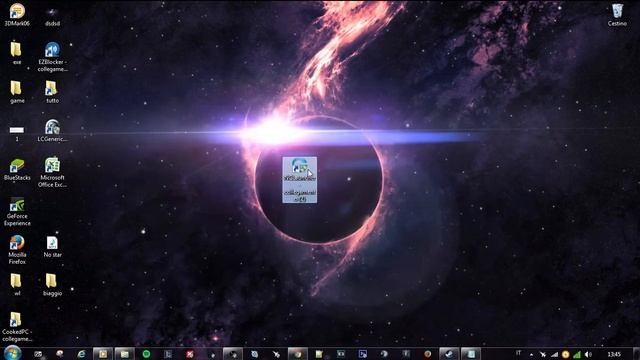Open Windows Media Player taskbar button
640x360 pixels.
click(102, 354)
